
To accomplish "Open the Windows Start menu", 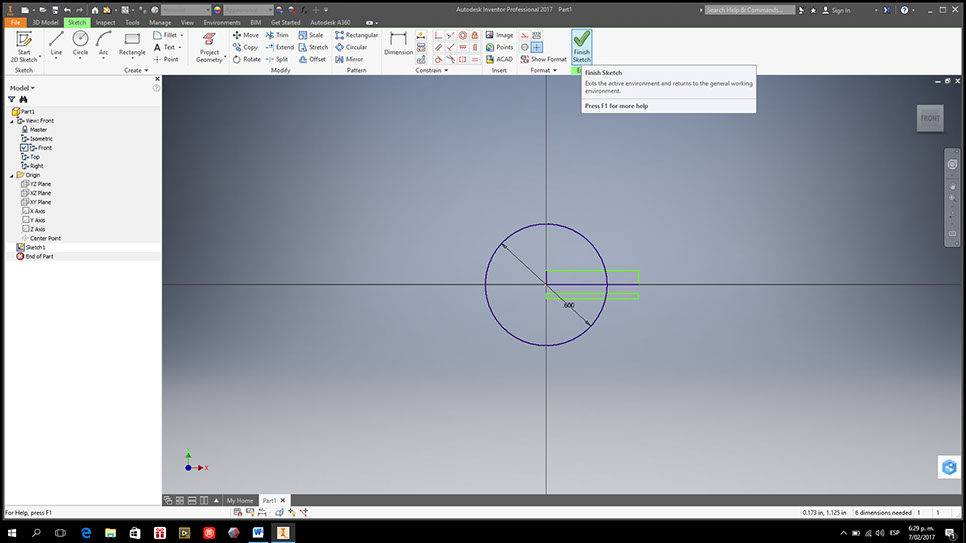I will [x=12, y=533].
